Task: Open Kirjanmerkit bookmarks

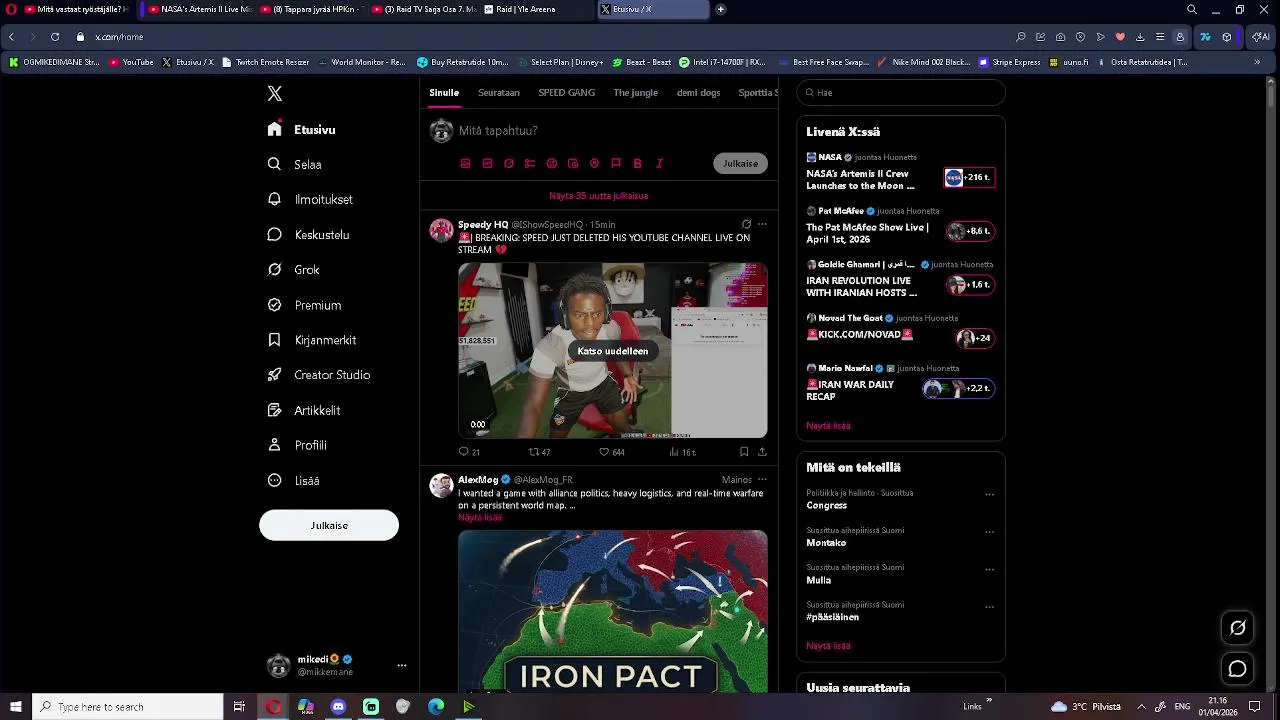Action: pyautogui.click(x=312, y=340)
